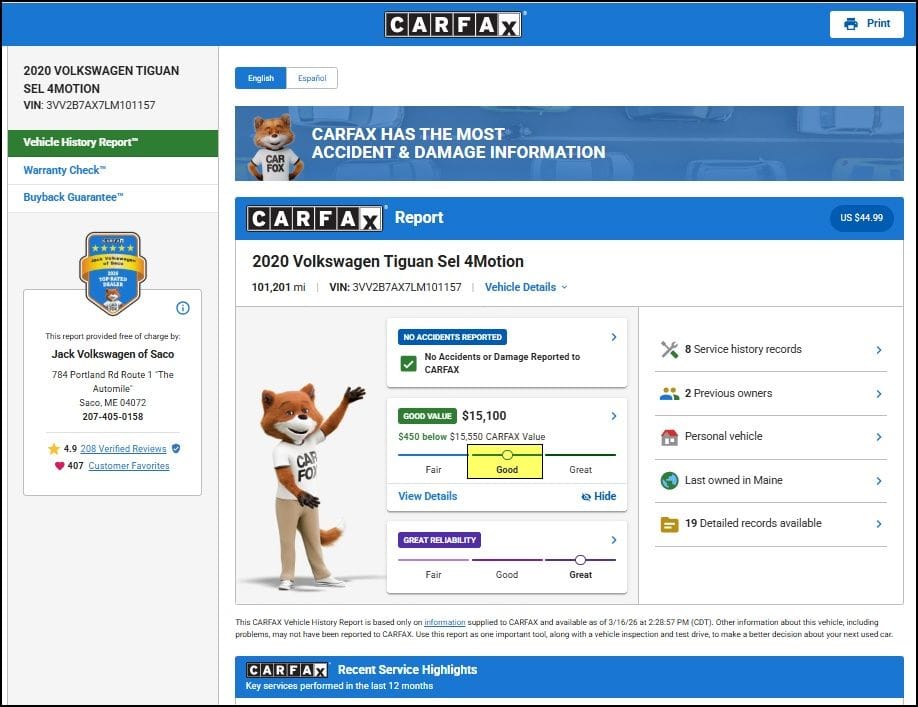Click the previous owners people icon
Screen dimensions: 918x707
click(x=669, y=394)
